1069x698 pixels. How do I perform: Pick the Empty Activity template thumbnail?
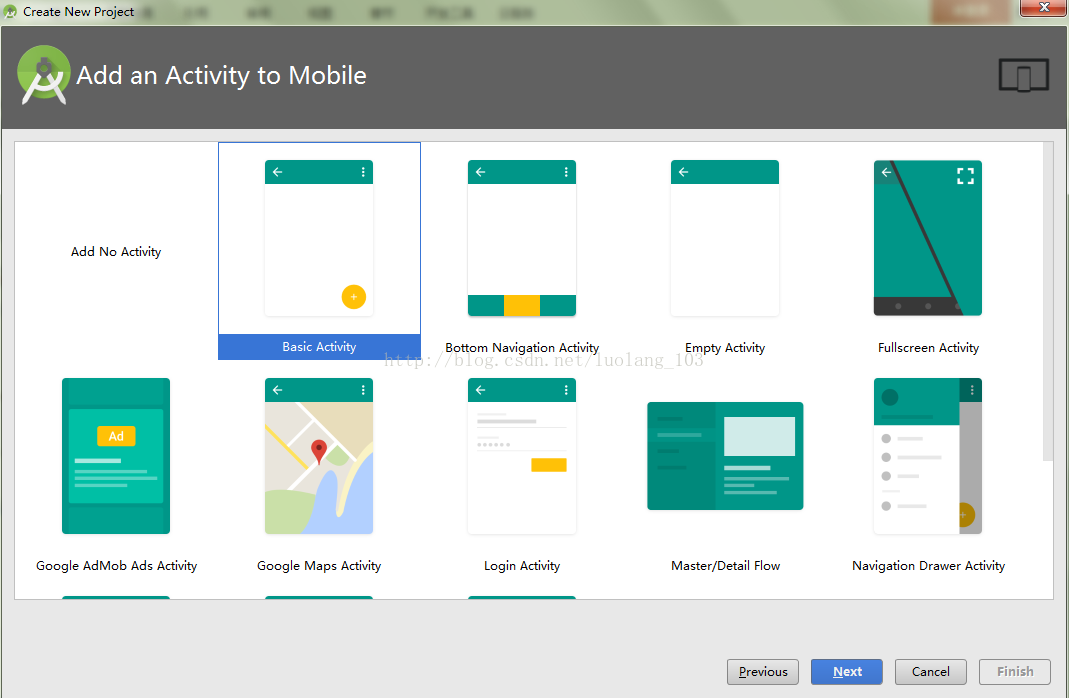pyautogui.click(x=725, y=238)
